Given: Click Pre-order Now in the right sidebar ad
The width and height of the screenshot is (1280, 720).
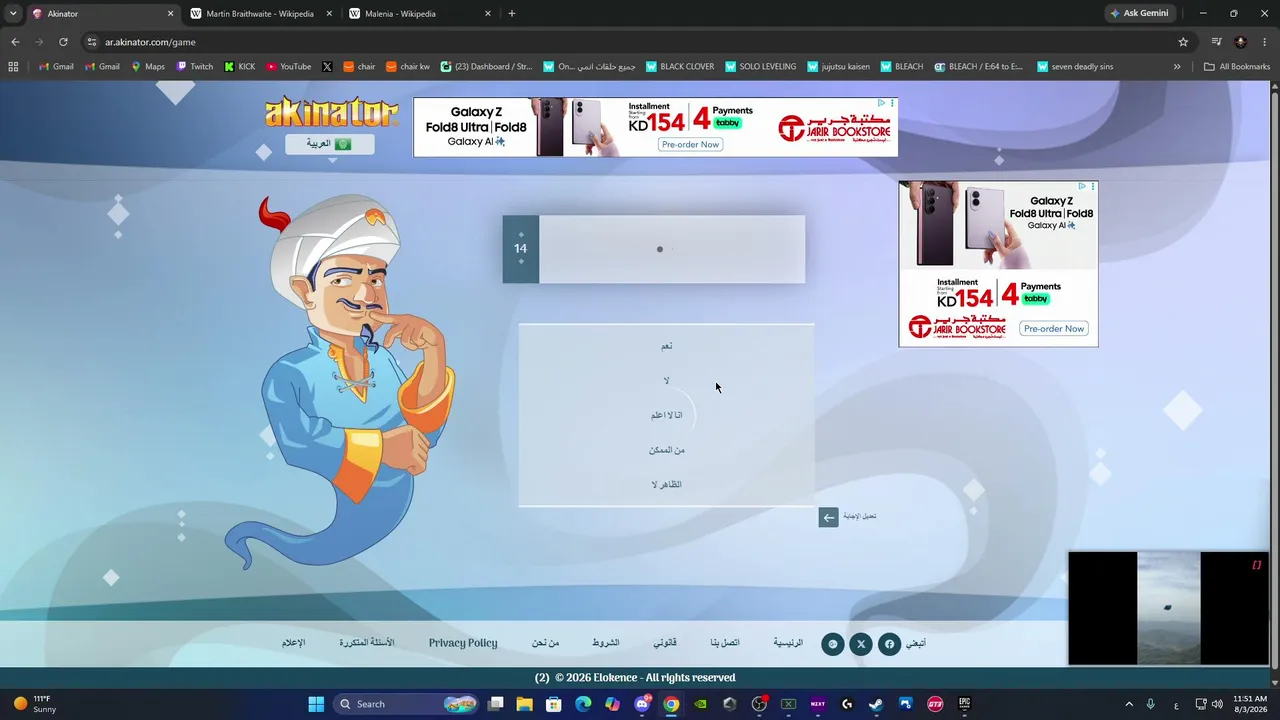Looking at the screenshot, I should 1054,329.
